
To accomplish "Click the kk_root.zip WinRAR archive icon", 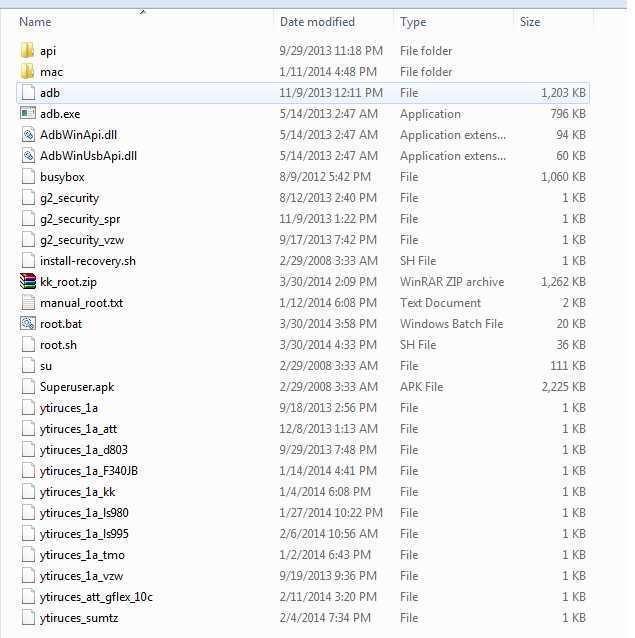I will 28,282.
